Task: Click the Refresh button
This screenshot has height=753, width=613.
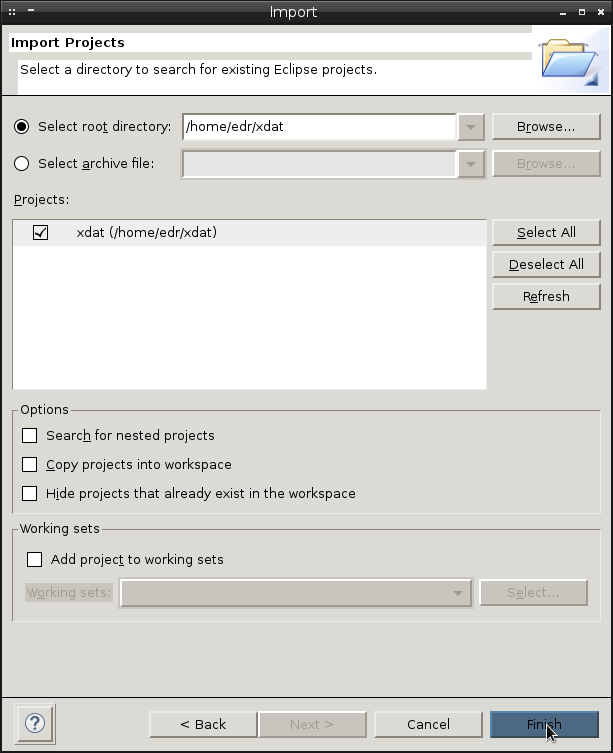Action: [546, 296]
